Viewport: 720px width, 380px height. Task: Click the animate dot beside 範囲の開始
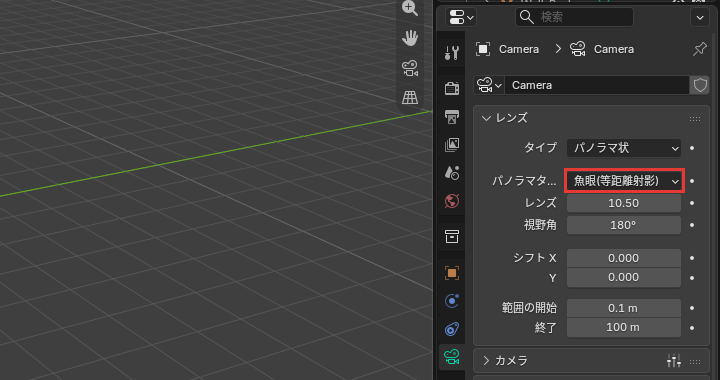tap(692, 308)
